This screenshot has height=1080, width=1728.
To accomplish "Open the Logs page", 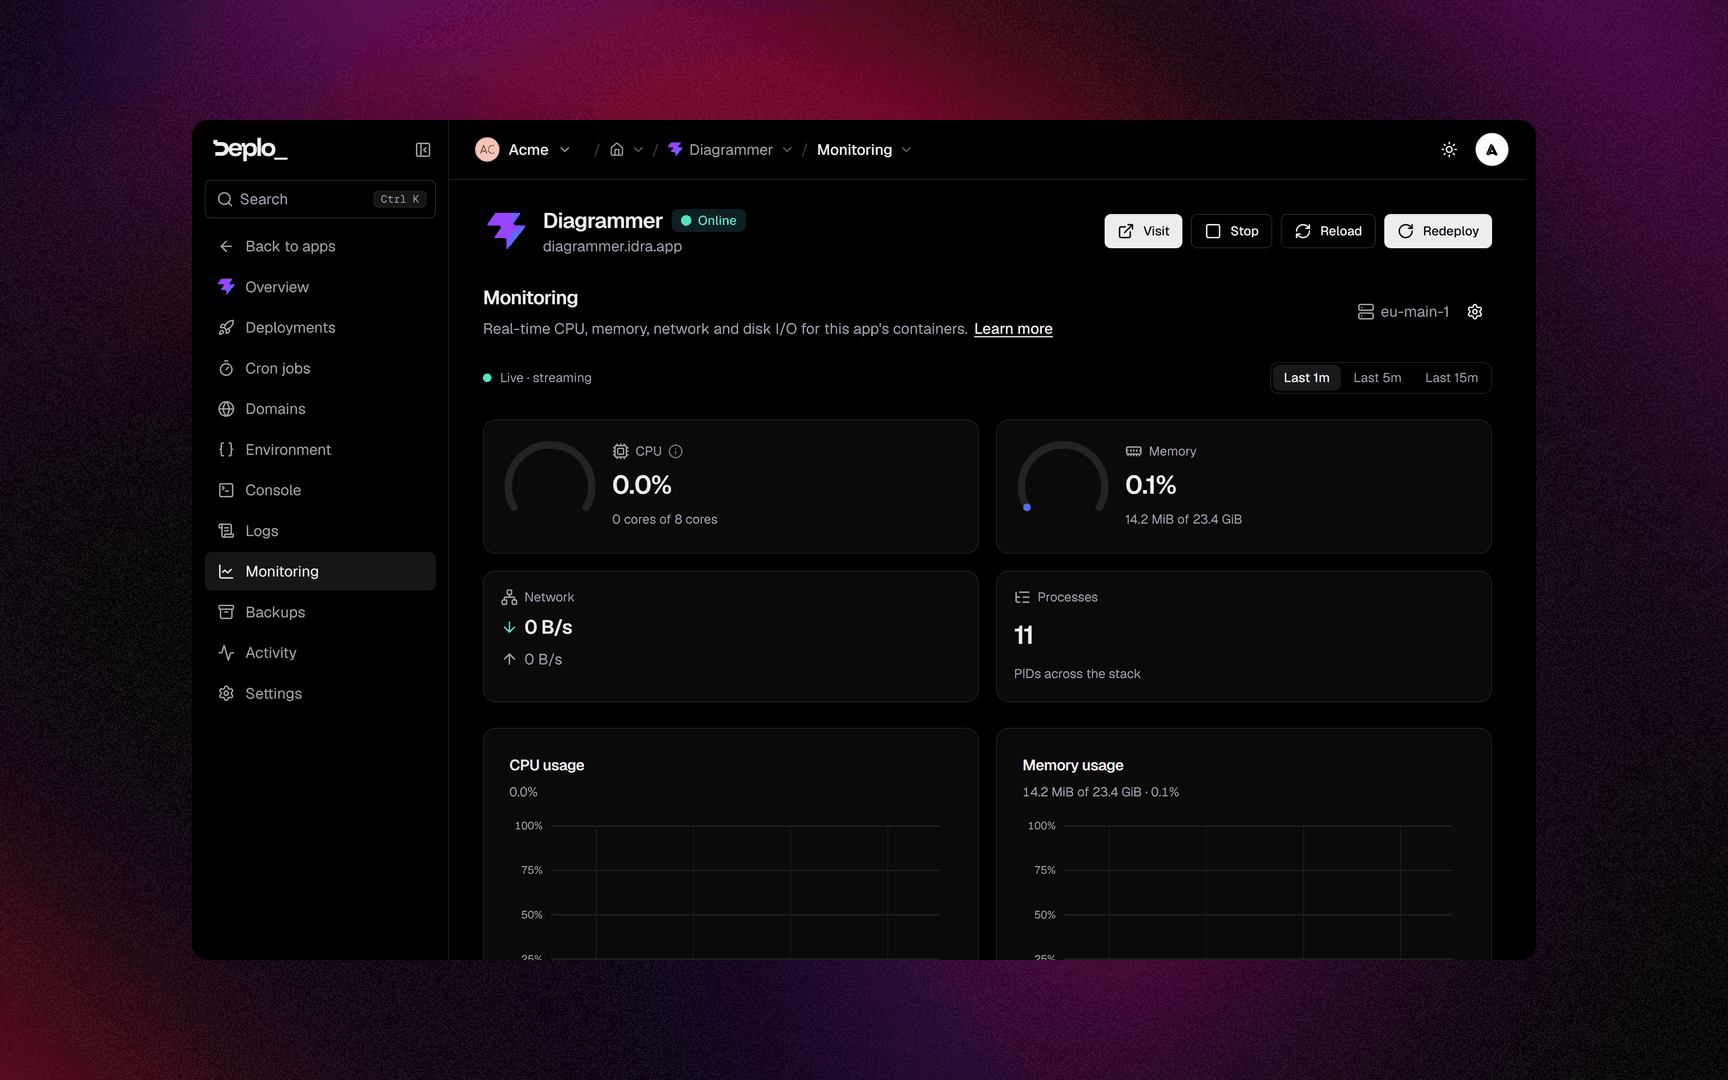I will point(320,531).
